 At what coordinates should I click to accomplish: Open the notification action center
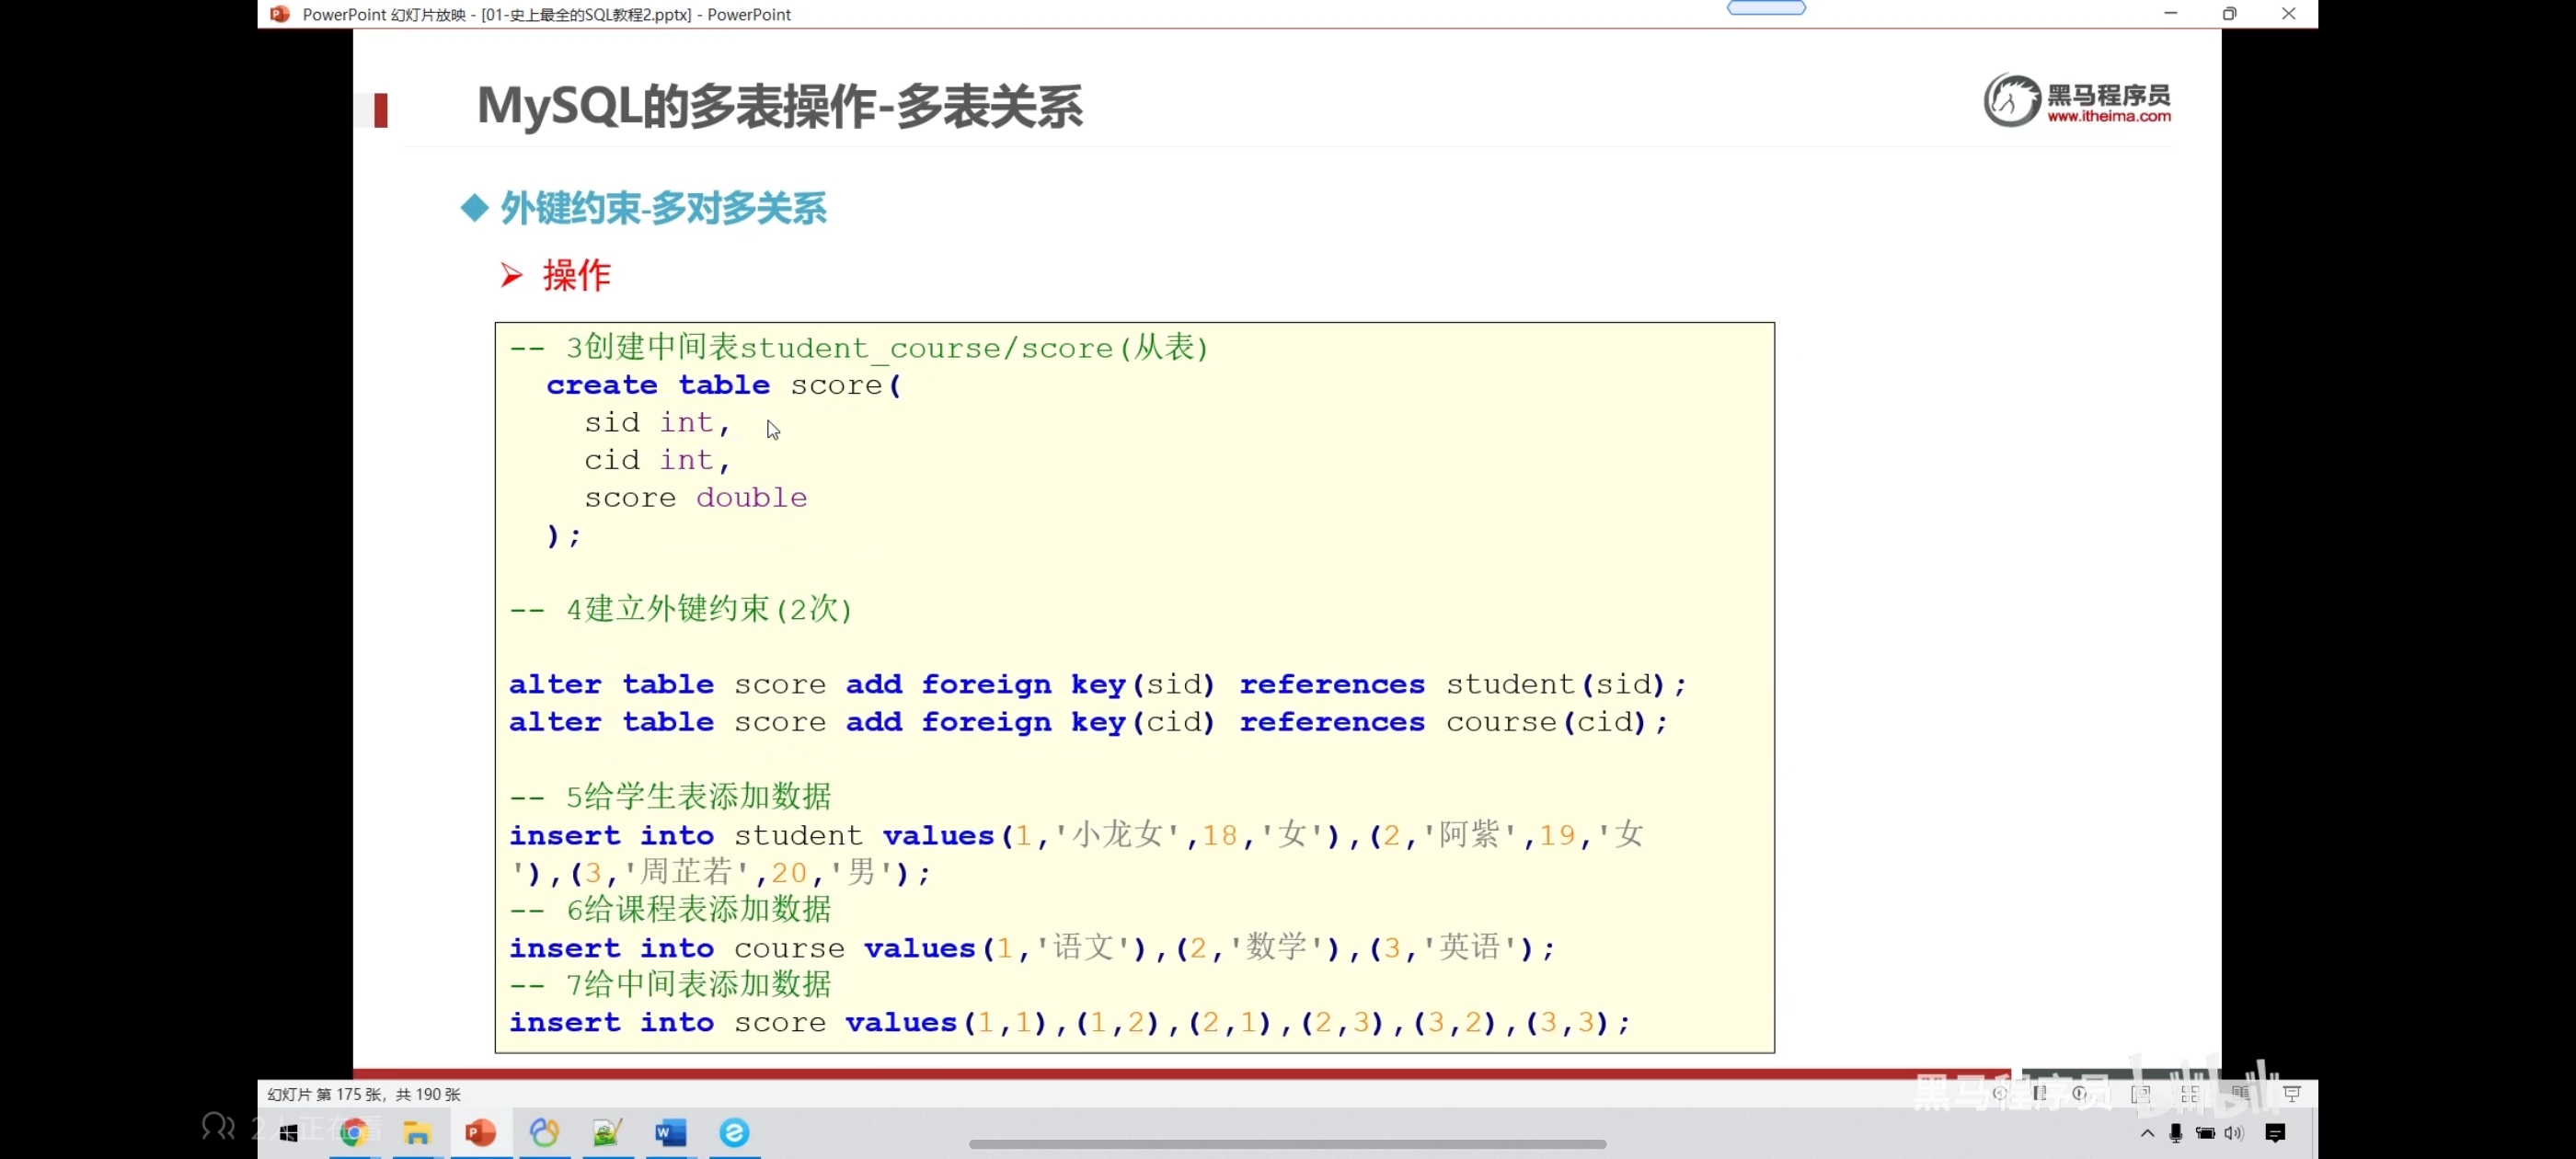[x=2275, y=1133]
